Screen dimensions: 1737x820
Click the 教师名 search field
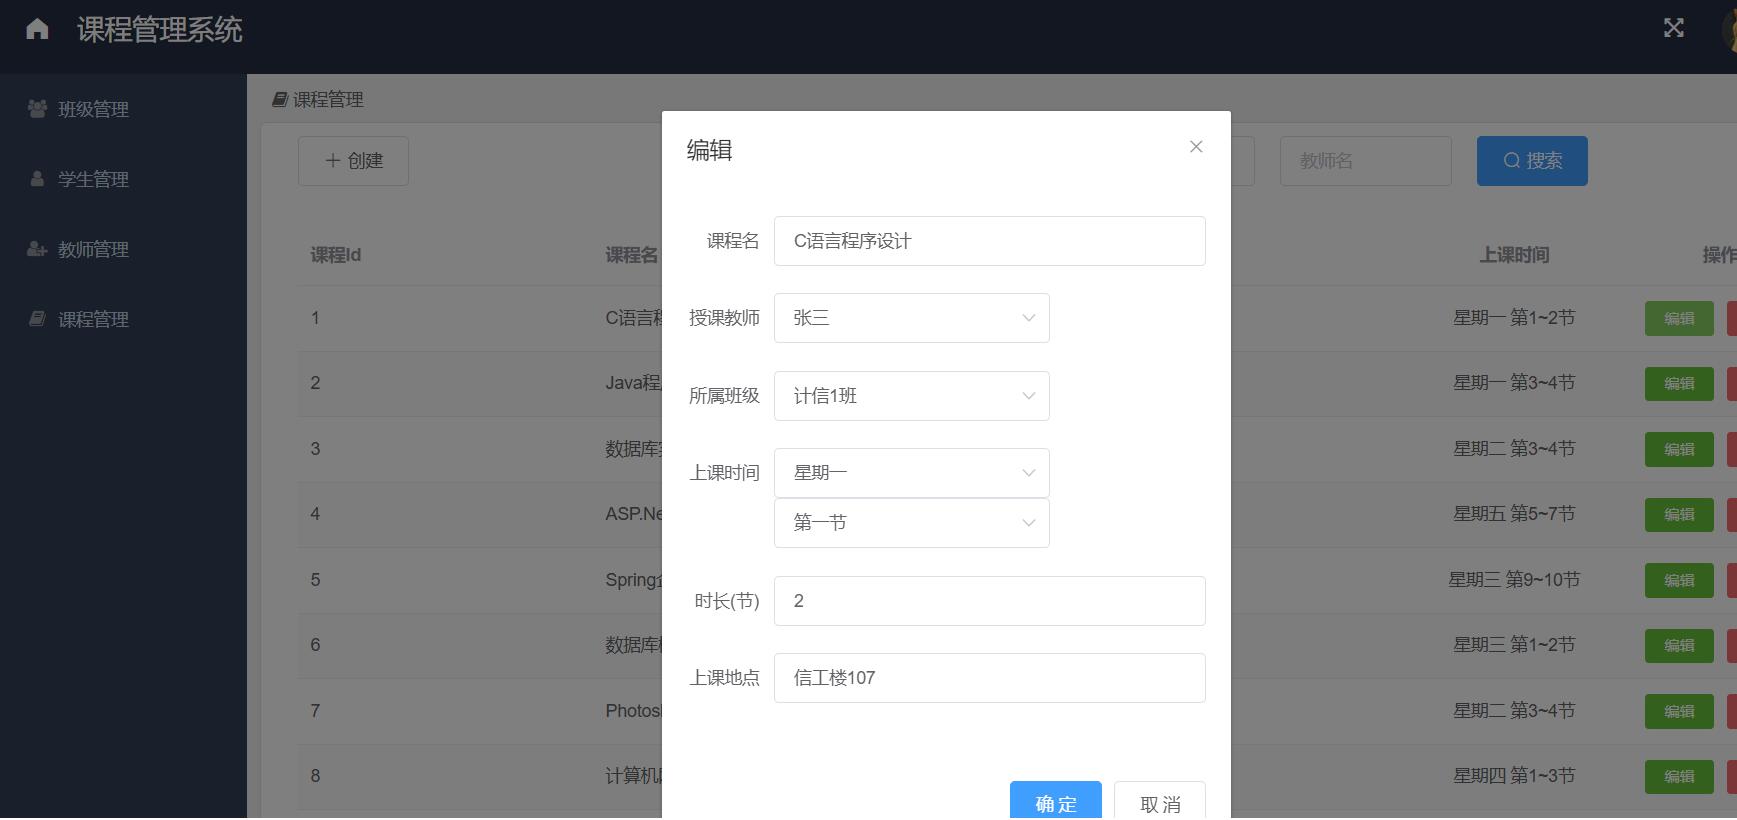[x=1365, y=161]
